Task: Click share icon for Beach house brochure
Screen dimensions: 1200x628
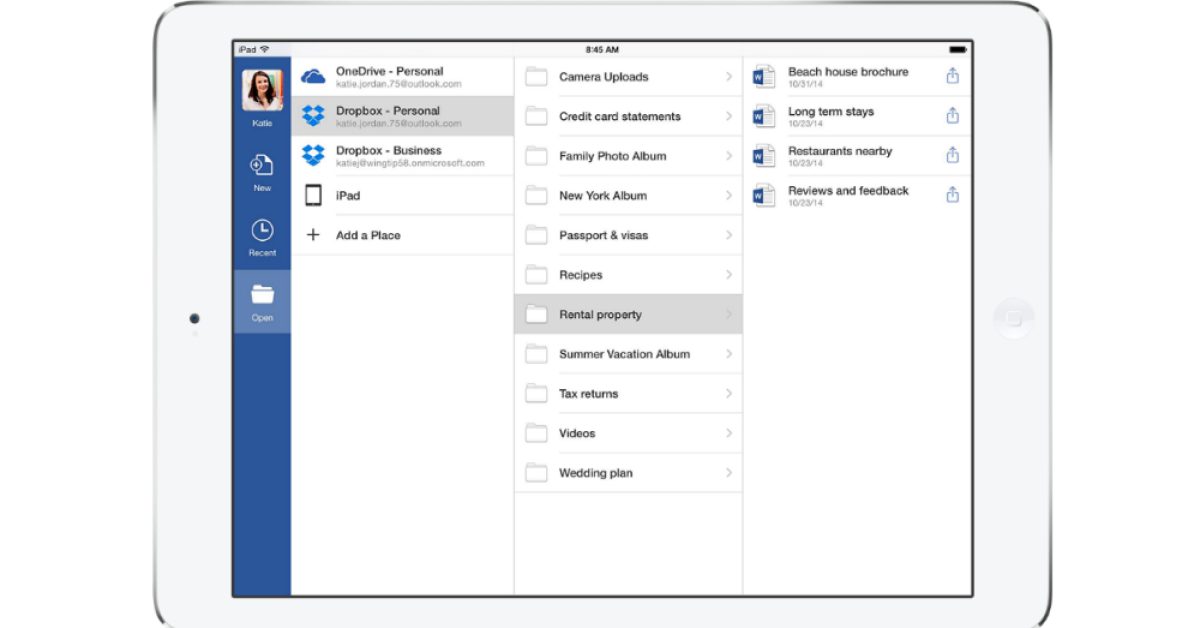Action: click(952, 76)
